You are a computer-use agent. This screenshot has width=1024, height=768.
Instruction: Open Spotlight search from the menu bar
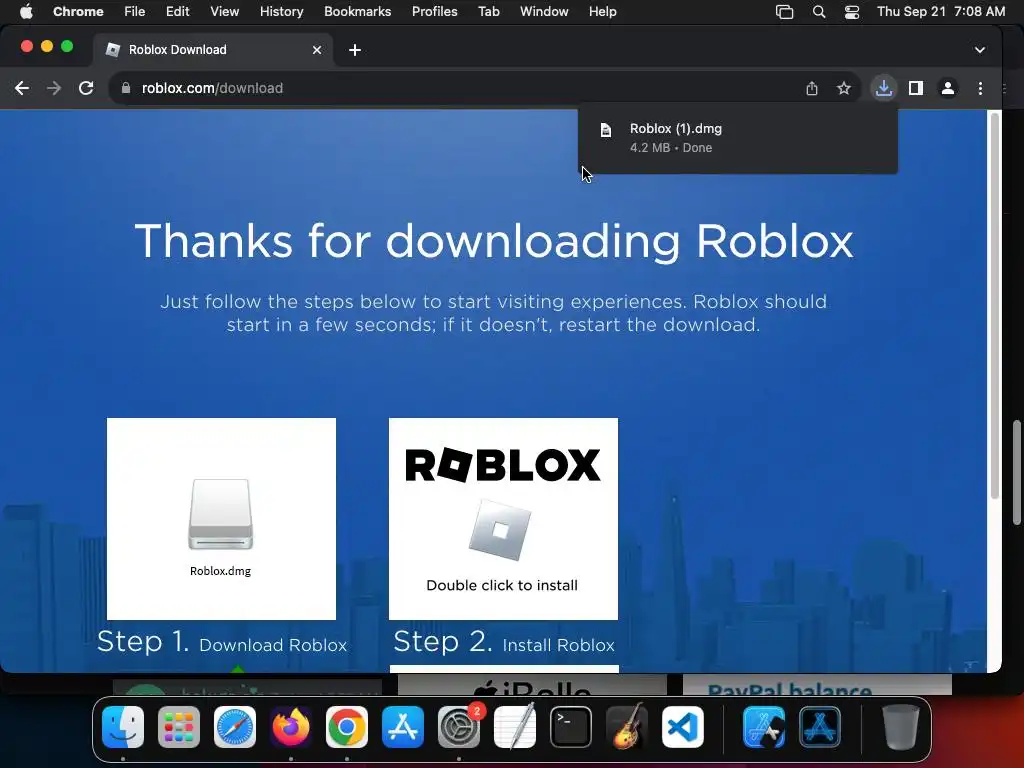[818, 12]
